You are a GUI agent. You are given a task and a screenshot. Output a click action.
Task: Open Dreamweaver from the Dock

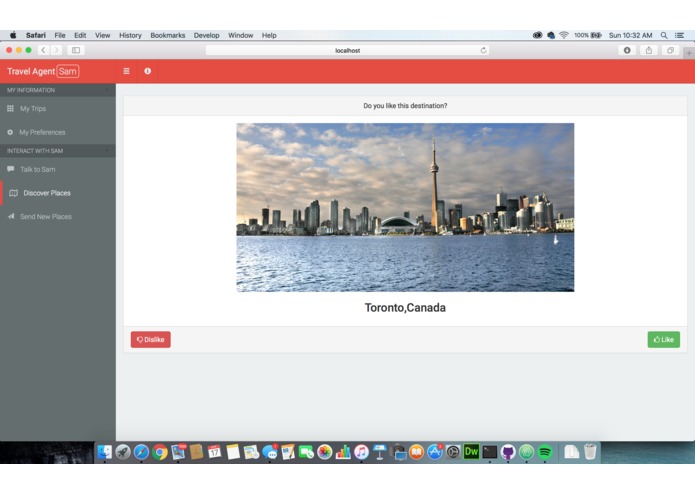471,452
